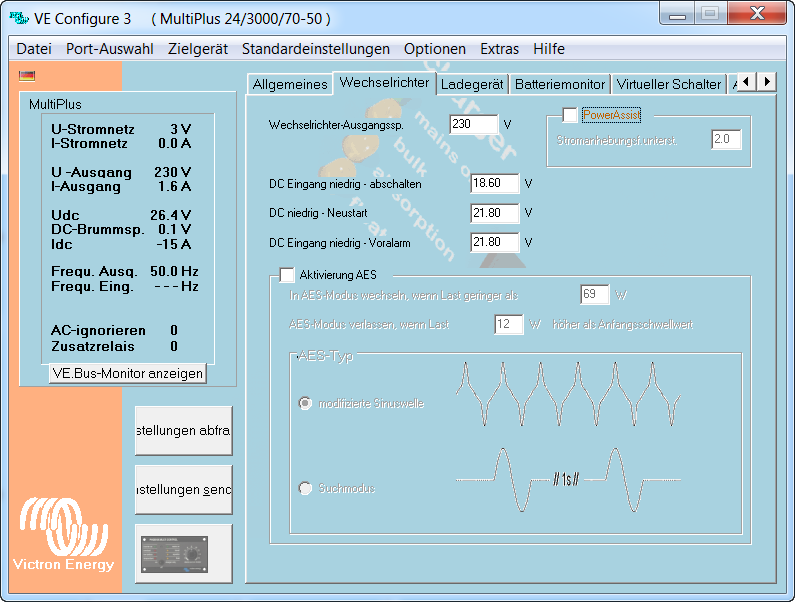This screenshot has height=602, width=795.
Task: Open the Virtueller Schalter tab
Action: (668, 84)
